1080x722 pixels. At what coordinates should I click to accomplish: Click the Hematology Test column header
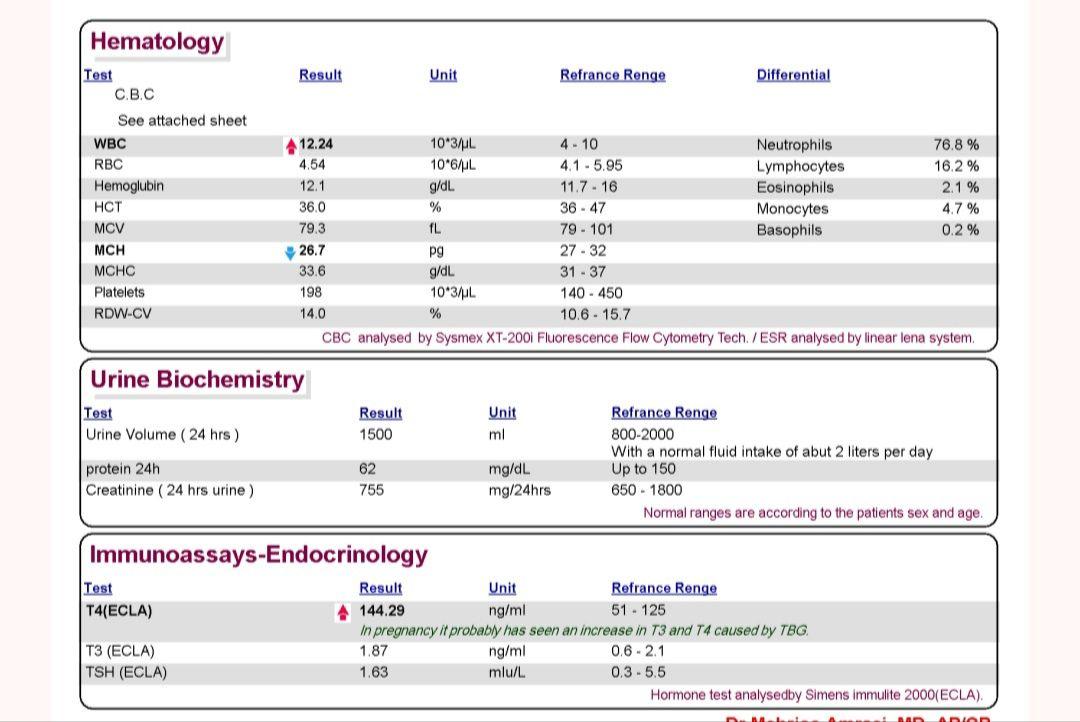[x=98, y=75]
